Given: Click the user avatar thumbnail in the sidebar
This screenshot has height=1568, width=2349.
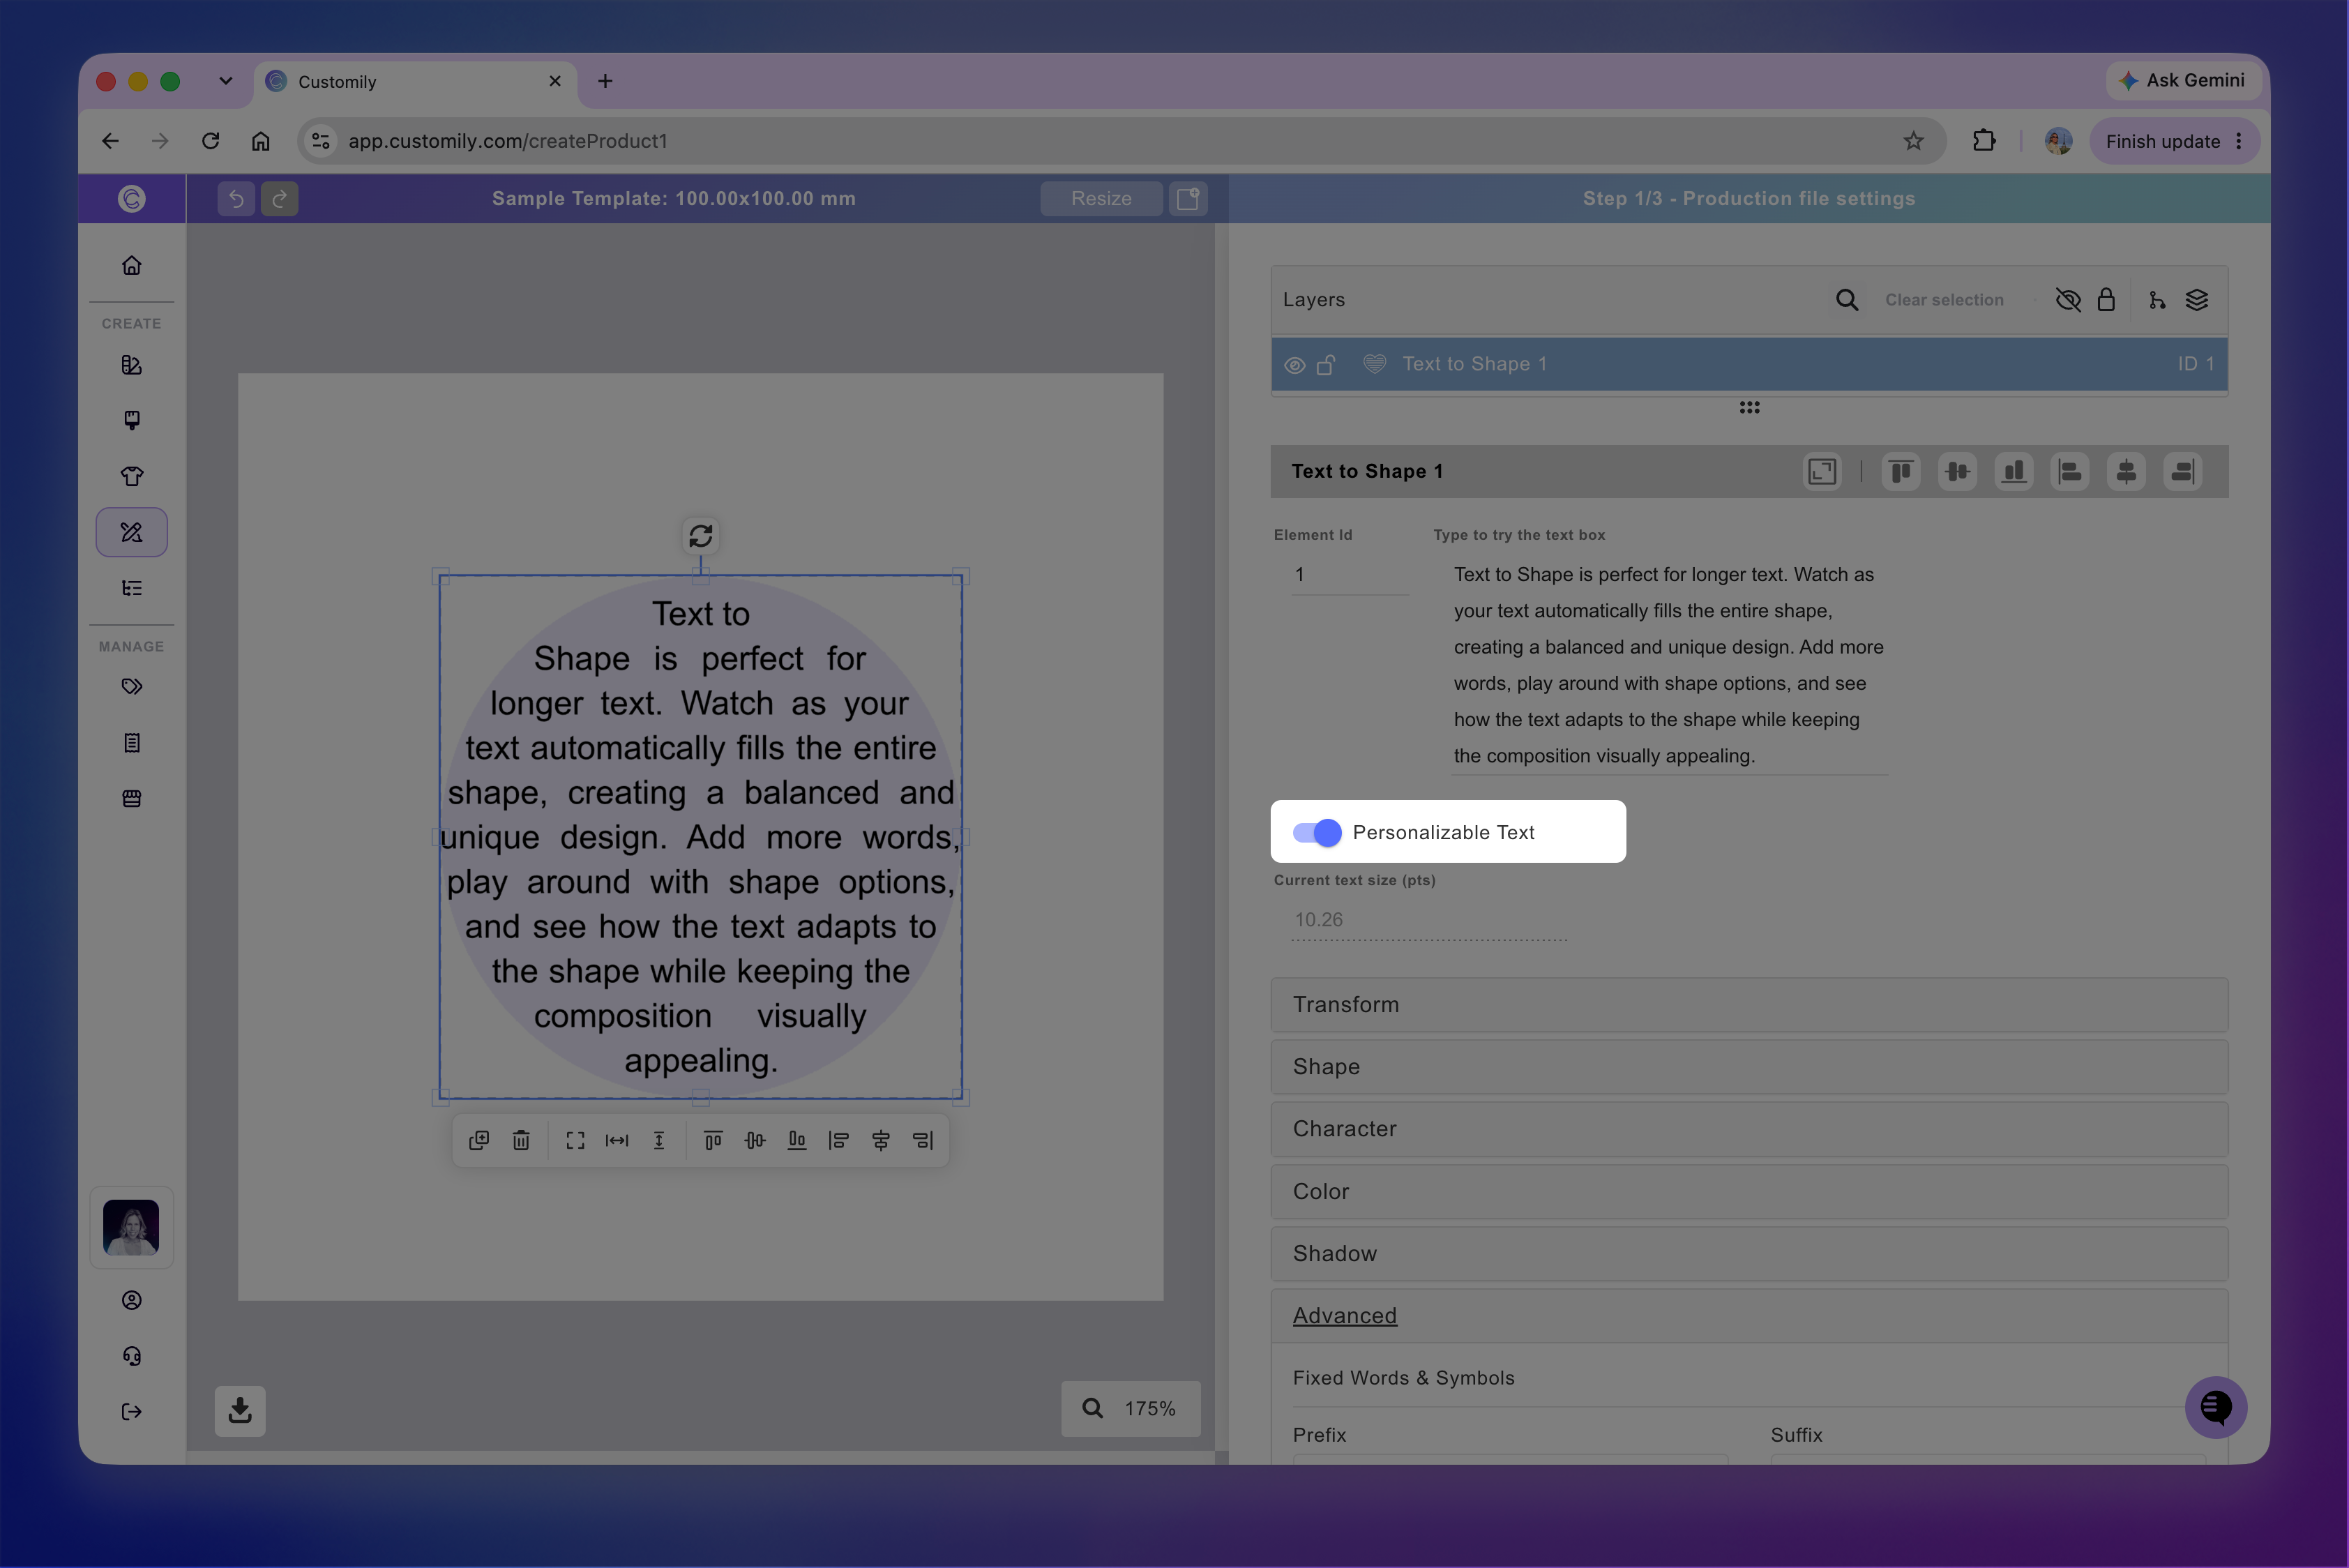Looking at the screenshot, I should click(131, 1228).
